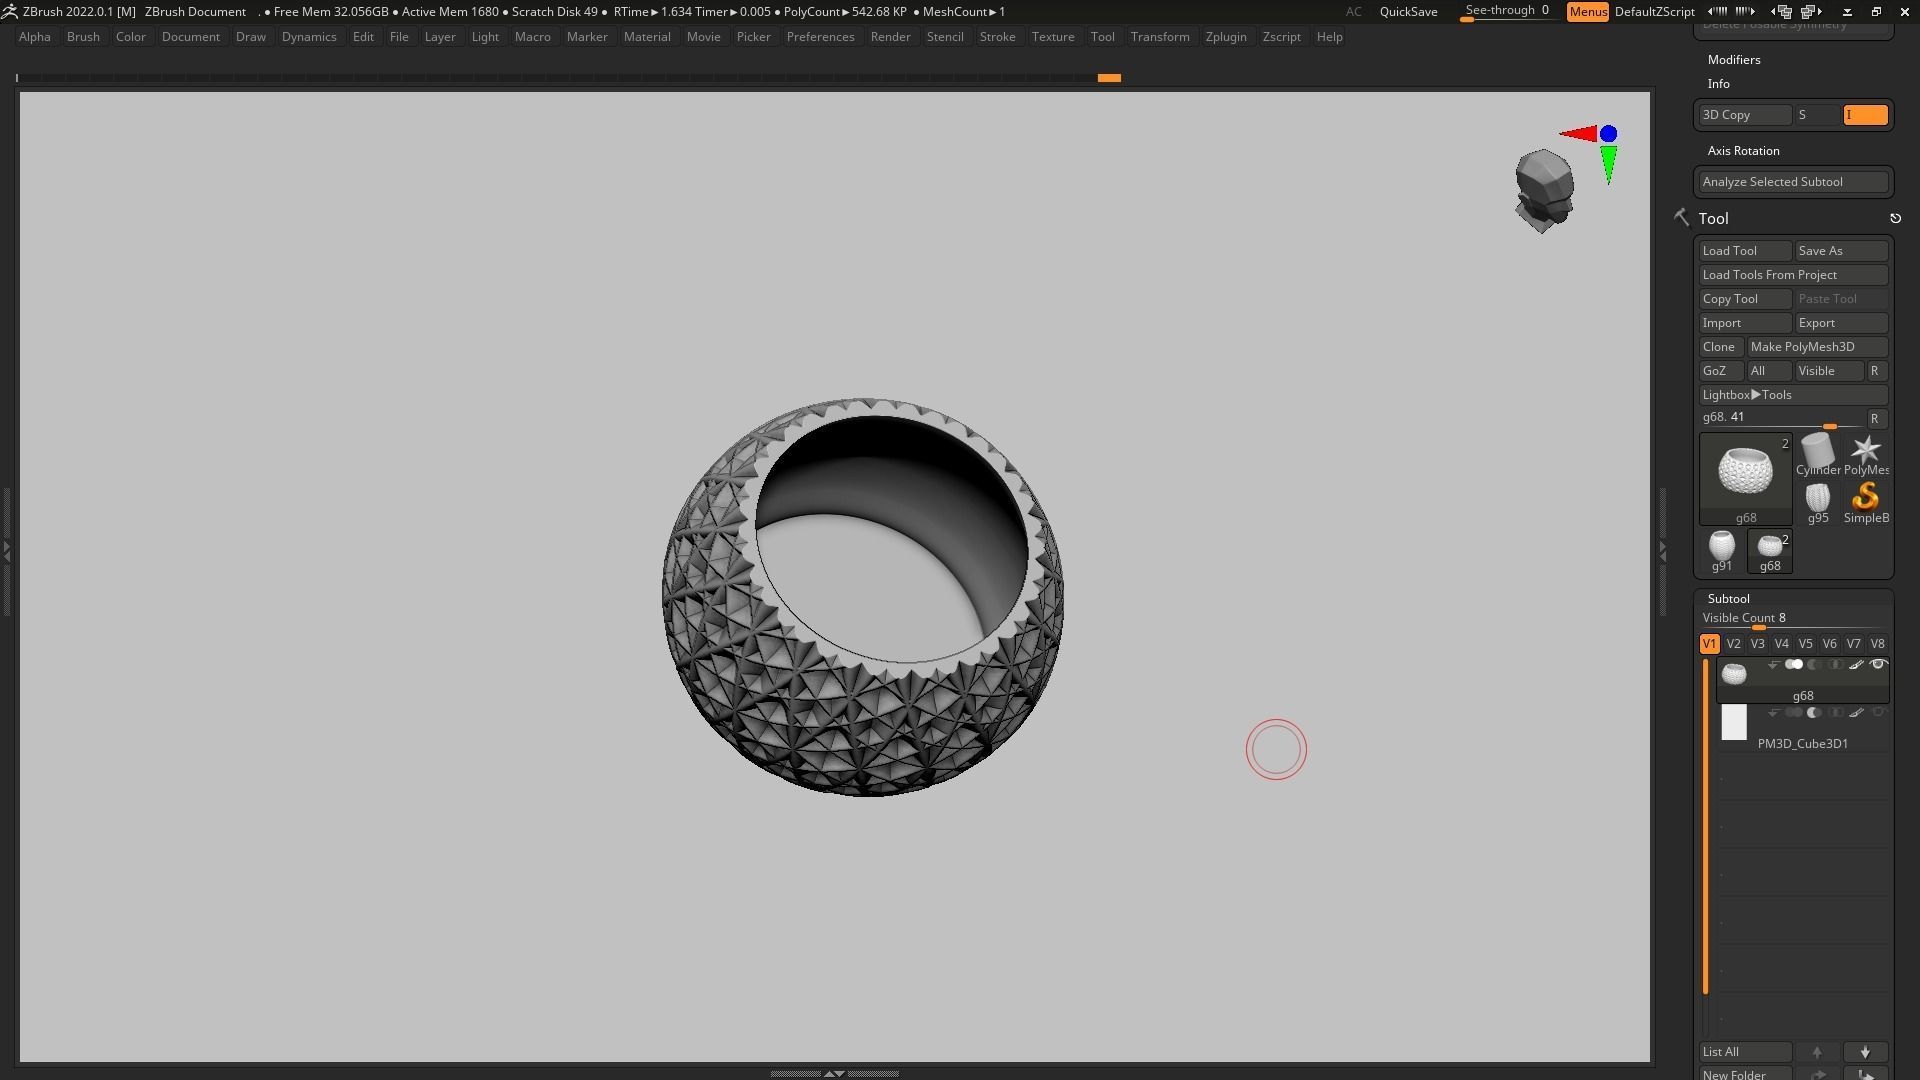Choose the Cylinder3D tool icon
This screenshot has height=1080, width=1920.
click(1817, 452)
